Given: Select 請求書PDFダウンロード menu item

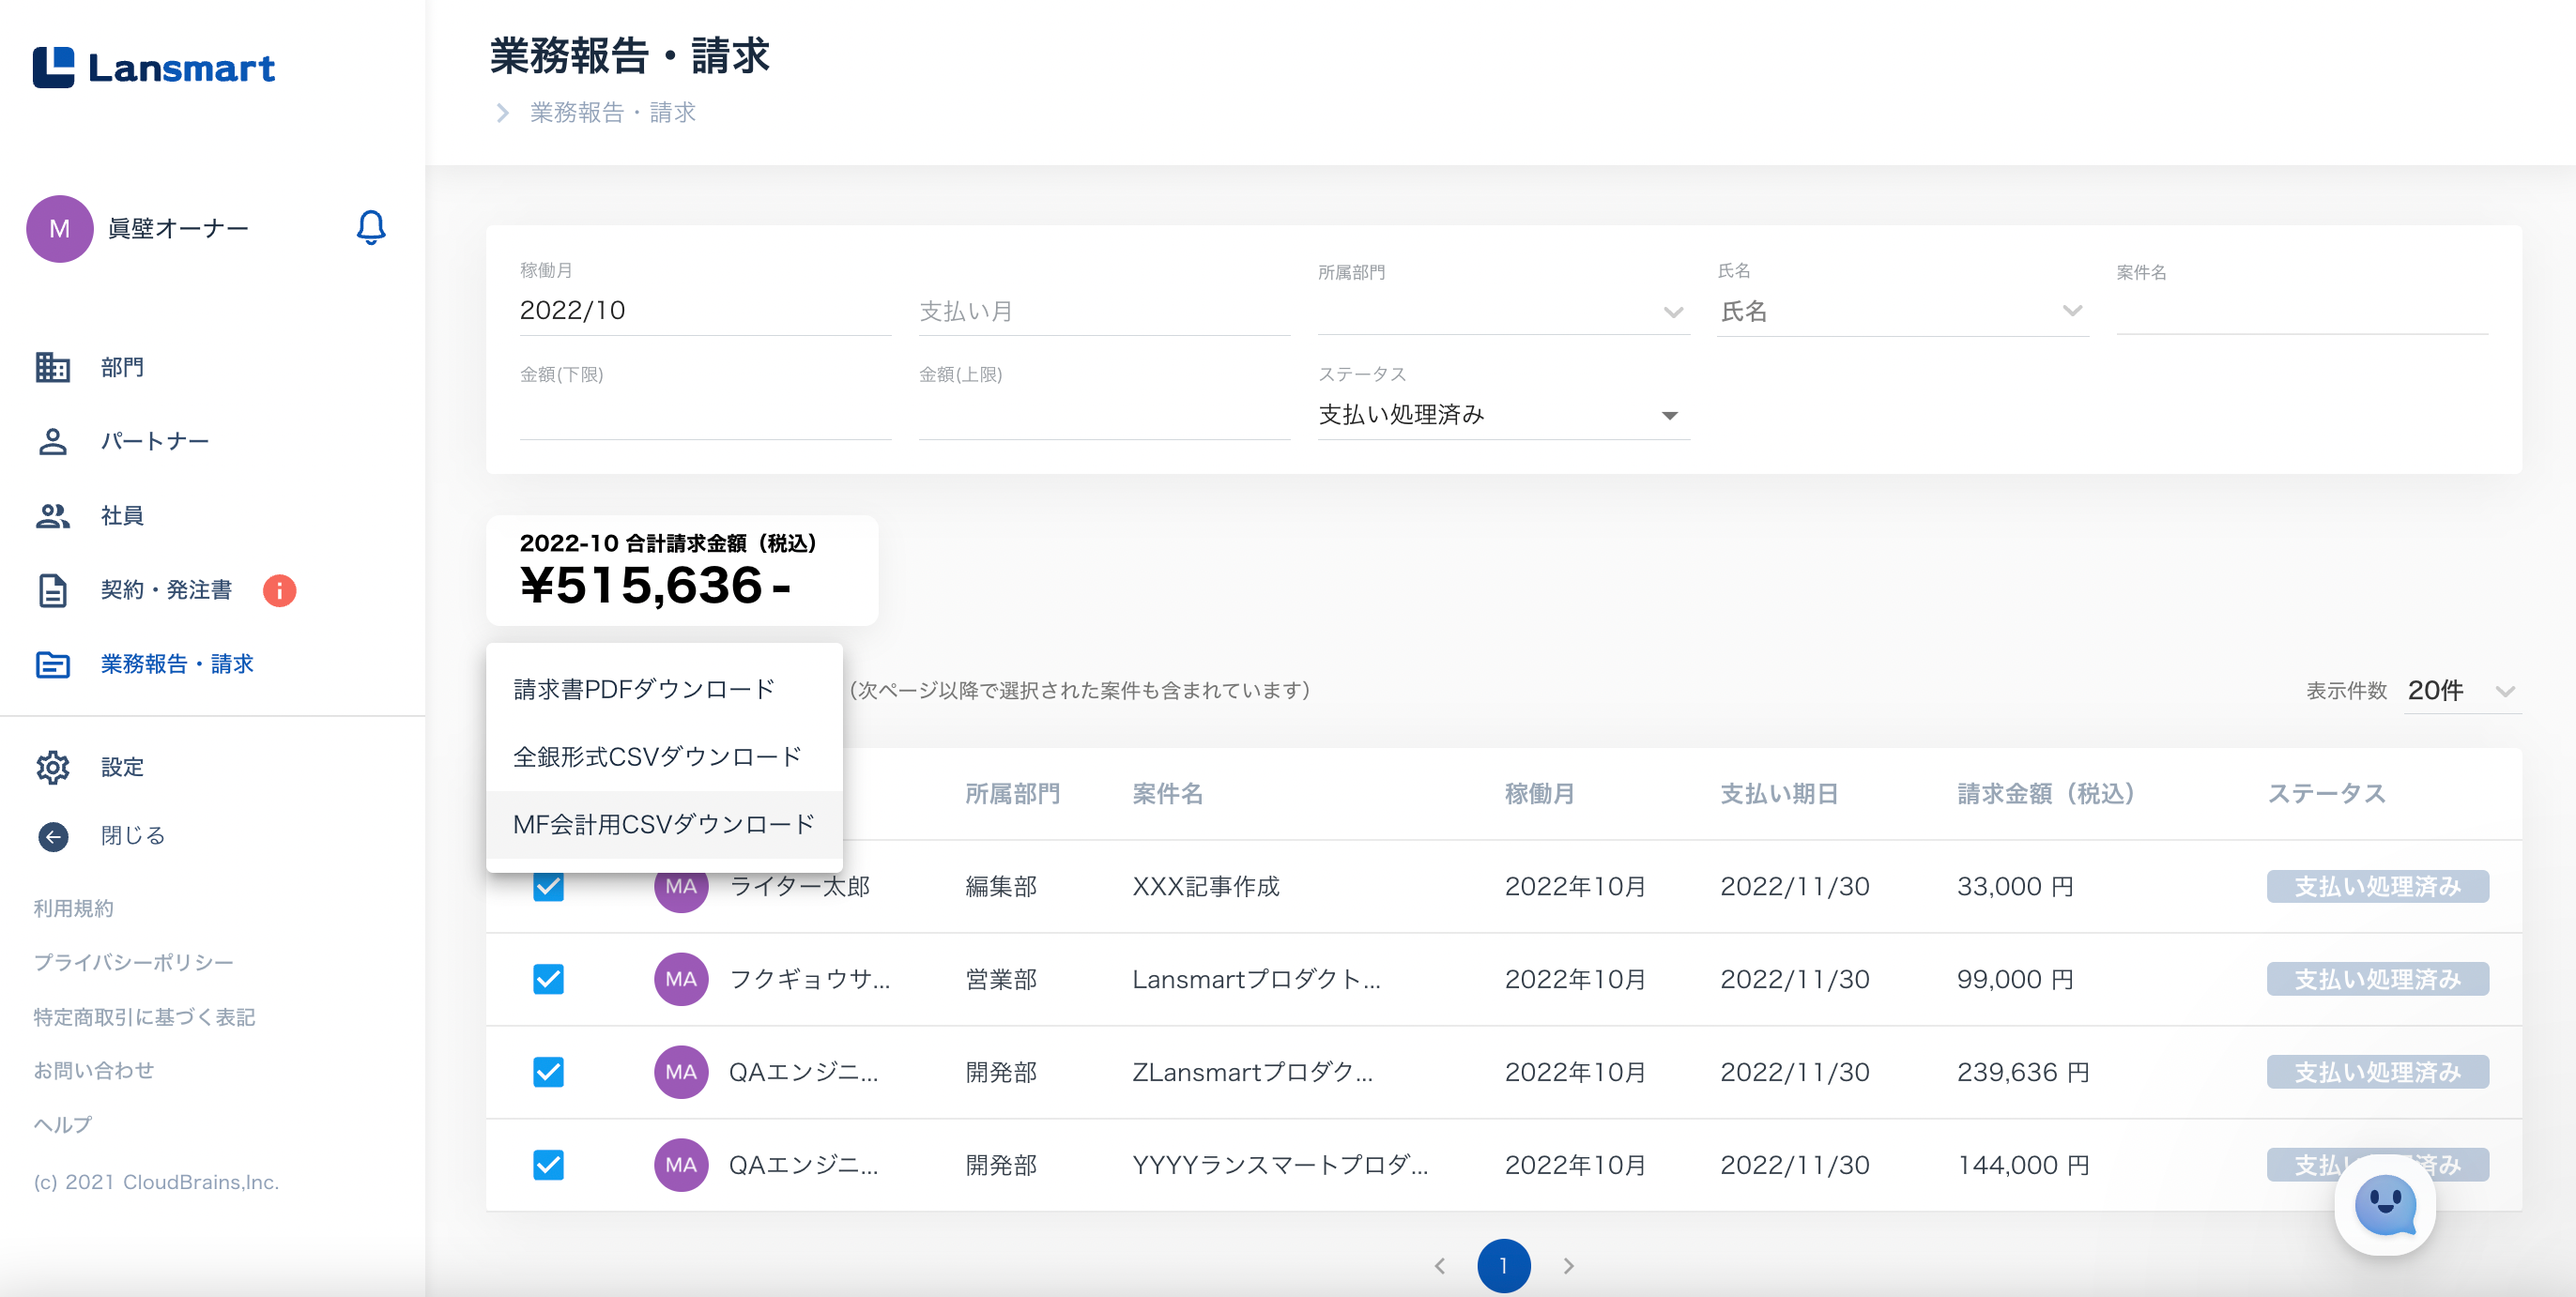Looking at the screenshot, I should pos(644,689).
